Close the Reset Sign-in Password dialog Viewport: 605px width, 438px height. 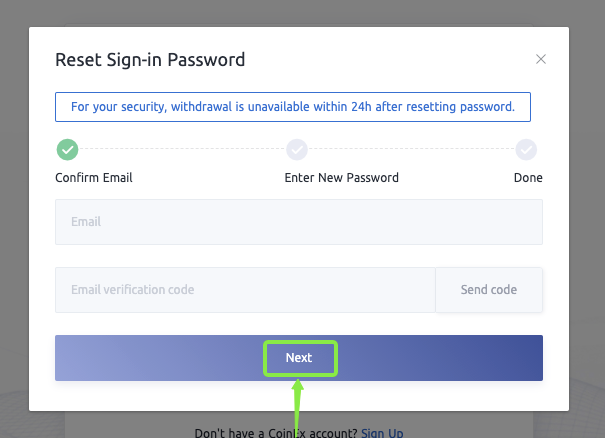click(541, 59)
